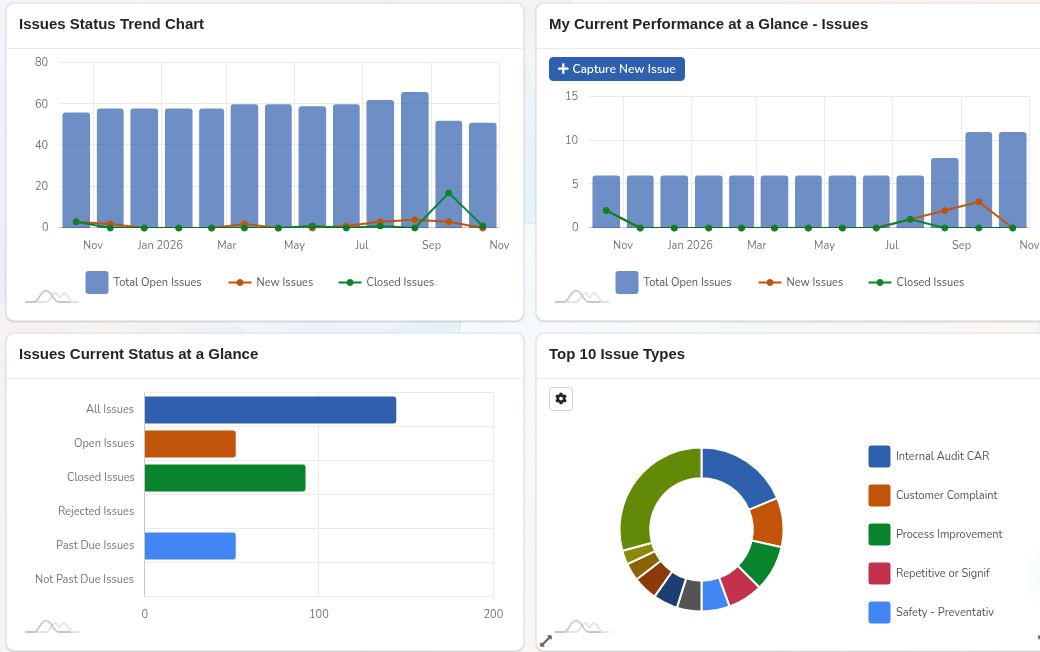Viewport: 1040px width, 652px height.
Task: Click the Rejected Issues axis label
Action: pos(96,511)
